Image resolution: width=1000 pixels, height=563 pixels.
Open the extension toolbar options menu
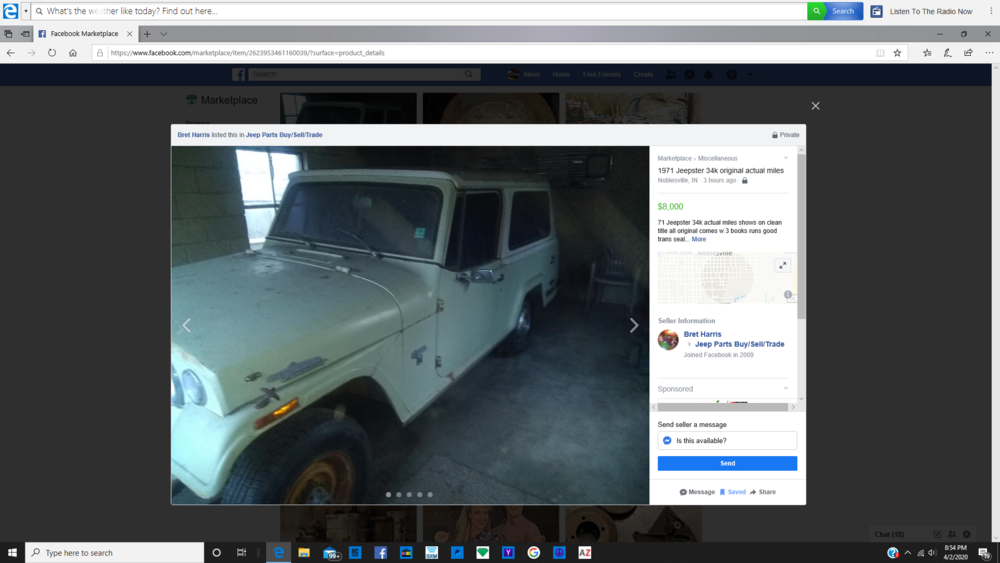coord(991,11)
